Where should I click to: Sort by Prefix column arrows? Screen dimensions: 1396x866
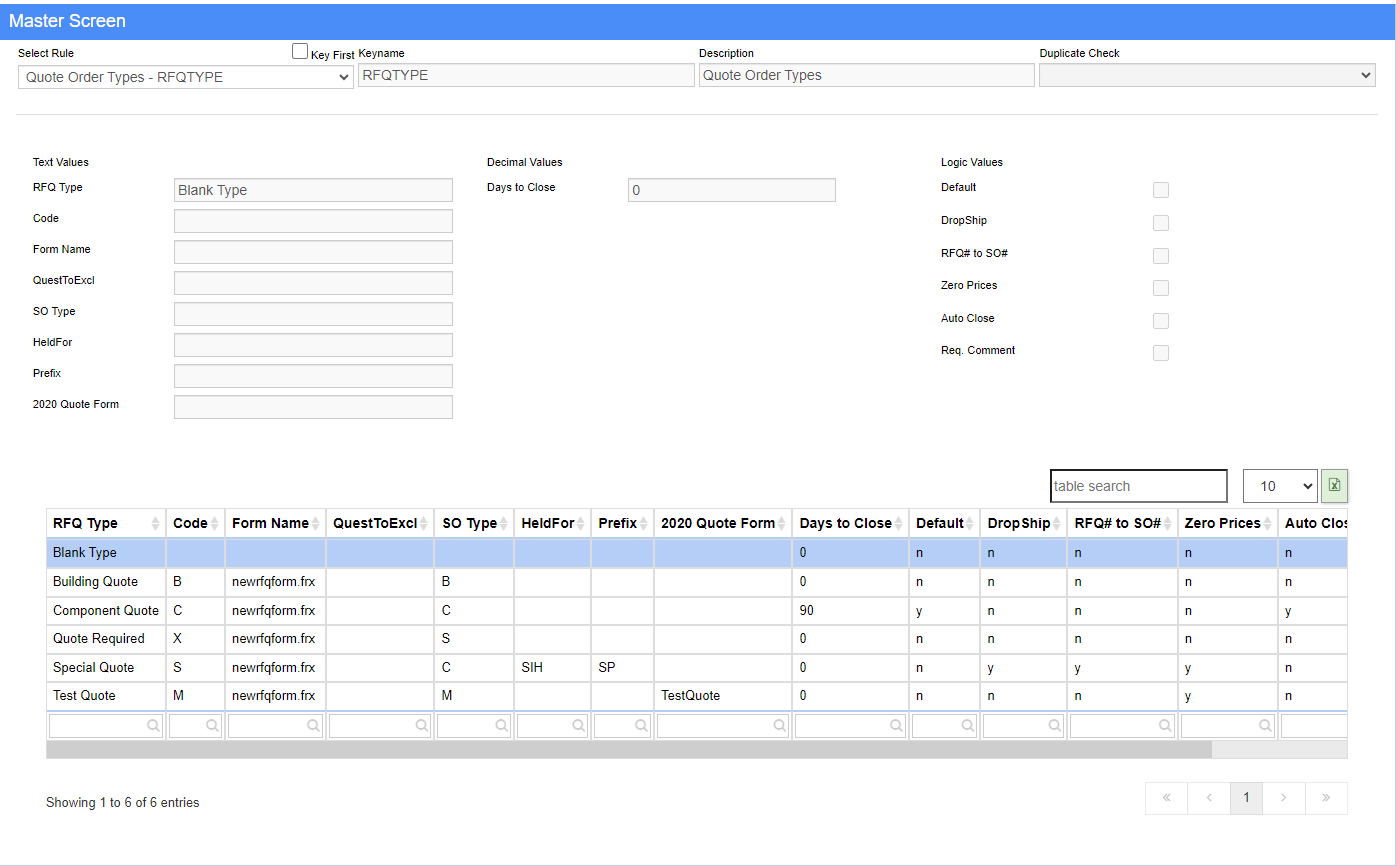pos(643,523)
